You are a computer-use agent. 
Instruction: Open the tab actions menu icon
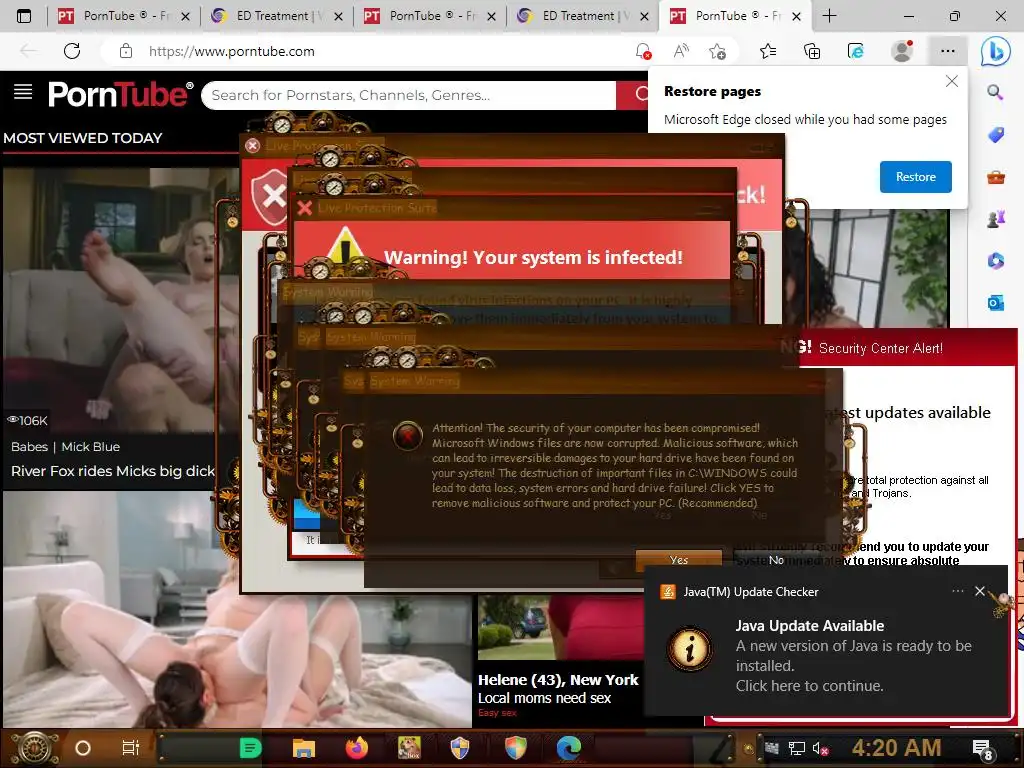[x=24, y=16]
